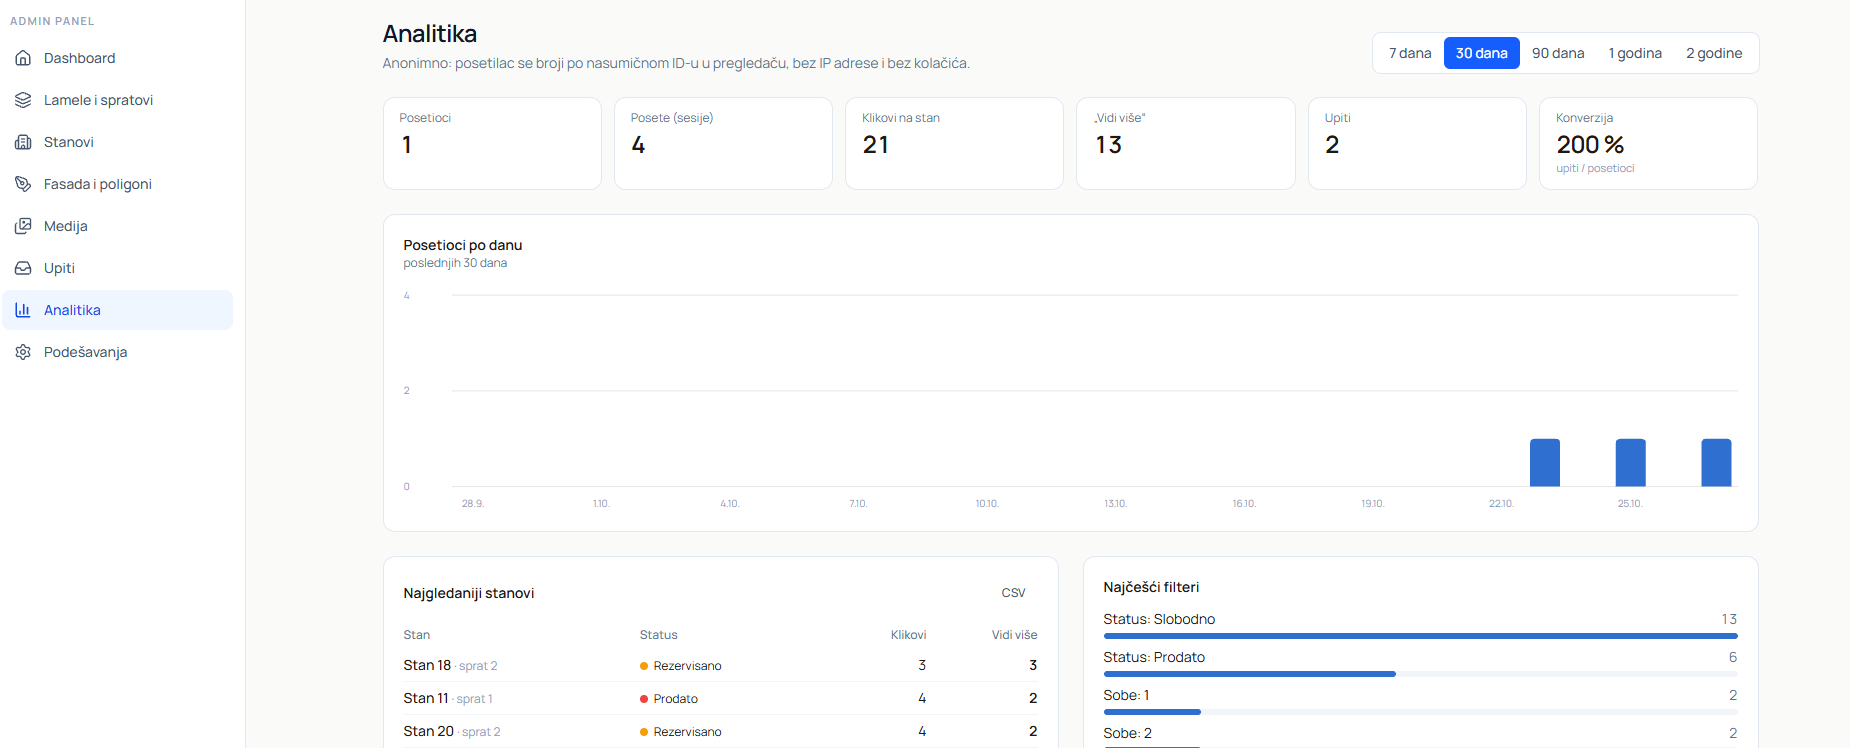
Task: Switch range to 7 dana
Action: pos(1410,53)
